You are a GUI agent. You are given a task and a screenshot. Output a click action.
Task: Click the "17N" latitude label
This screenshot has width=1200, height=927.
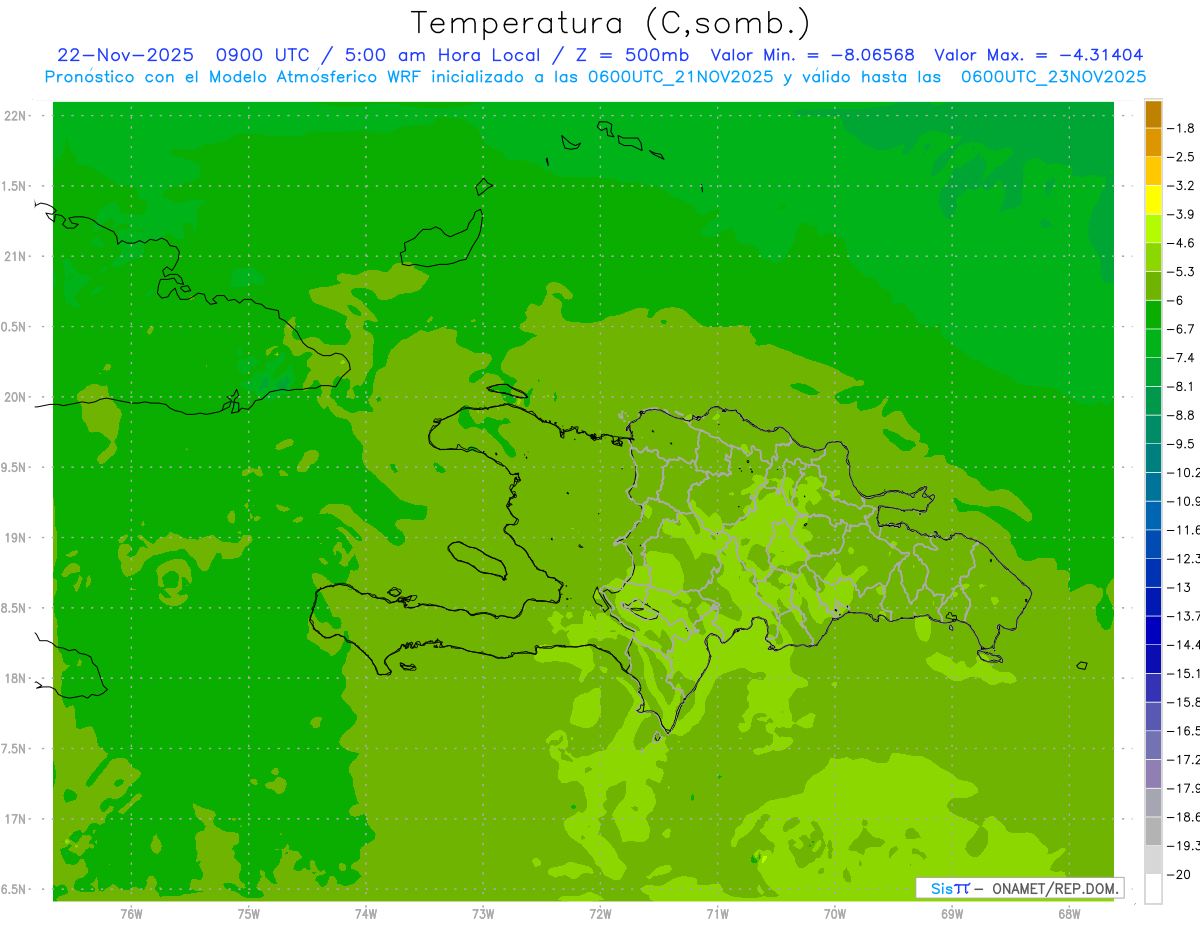point(16,819)
